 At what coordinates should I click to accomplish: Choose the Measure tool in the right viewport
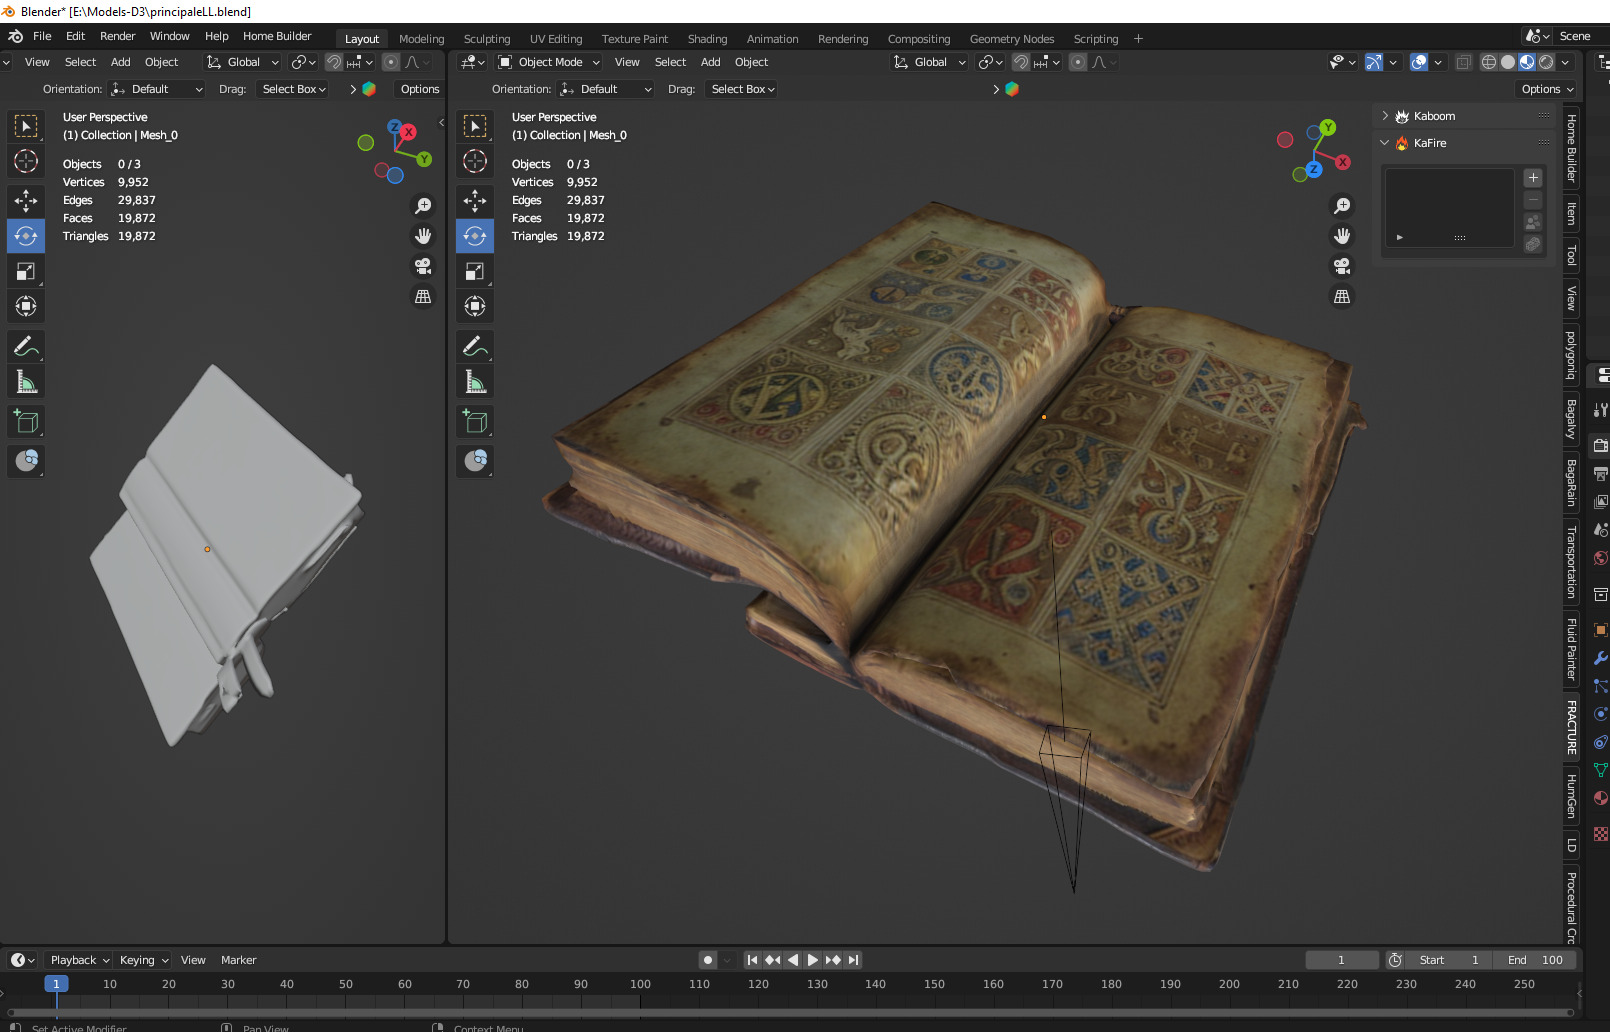[475, 382]
